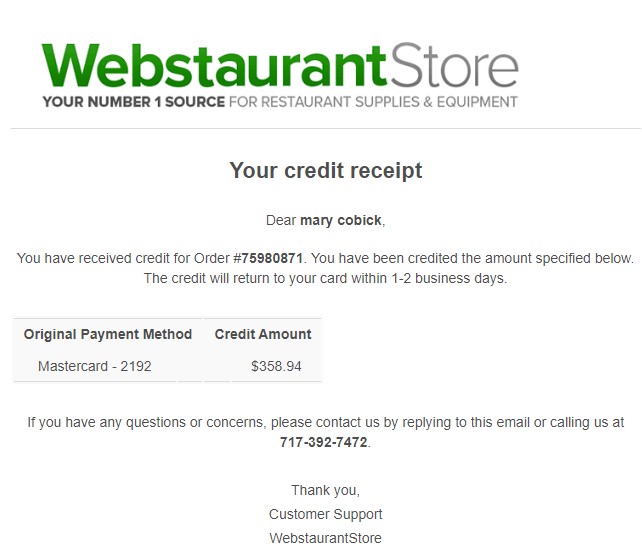
Task: Click the 'YOUR NUMBER 1 SOURCE' bold text
Action: click(x=134, y=102)
